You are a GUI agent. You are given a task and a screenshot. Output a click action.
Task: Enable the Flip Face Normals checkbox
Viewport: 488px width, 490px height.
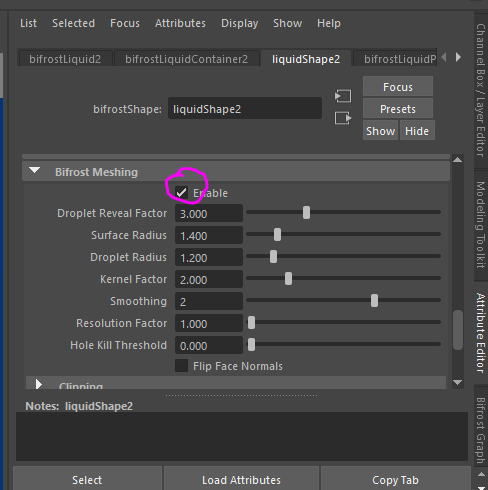click(x=181, y=366)
